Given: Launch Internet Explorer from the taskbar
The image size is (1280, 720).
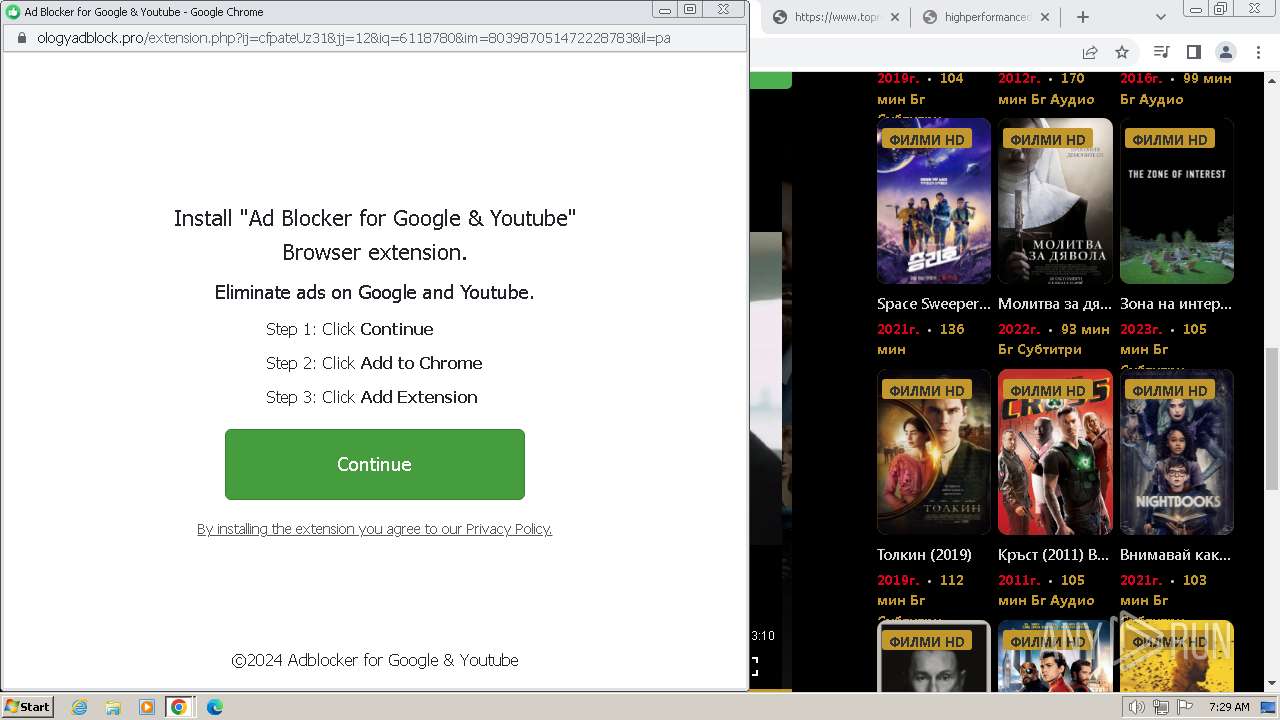Looking at the screenshot, I should pos(79,707).
